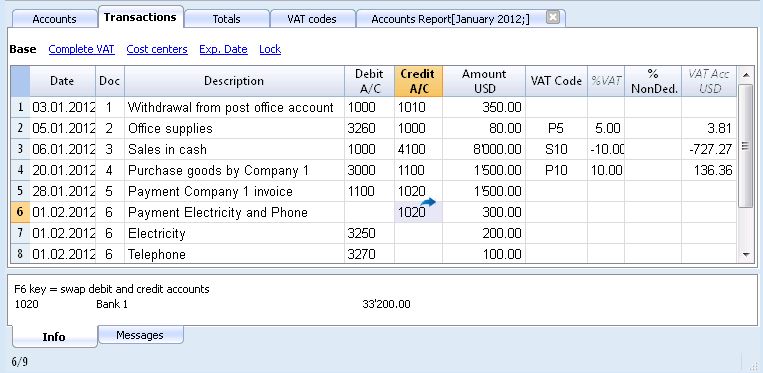
Task: Click the table scroll down arrow
Action: (745, 254)
